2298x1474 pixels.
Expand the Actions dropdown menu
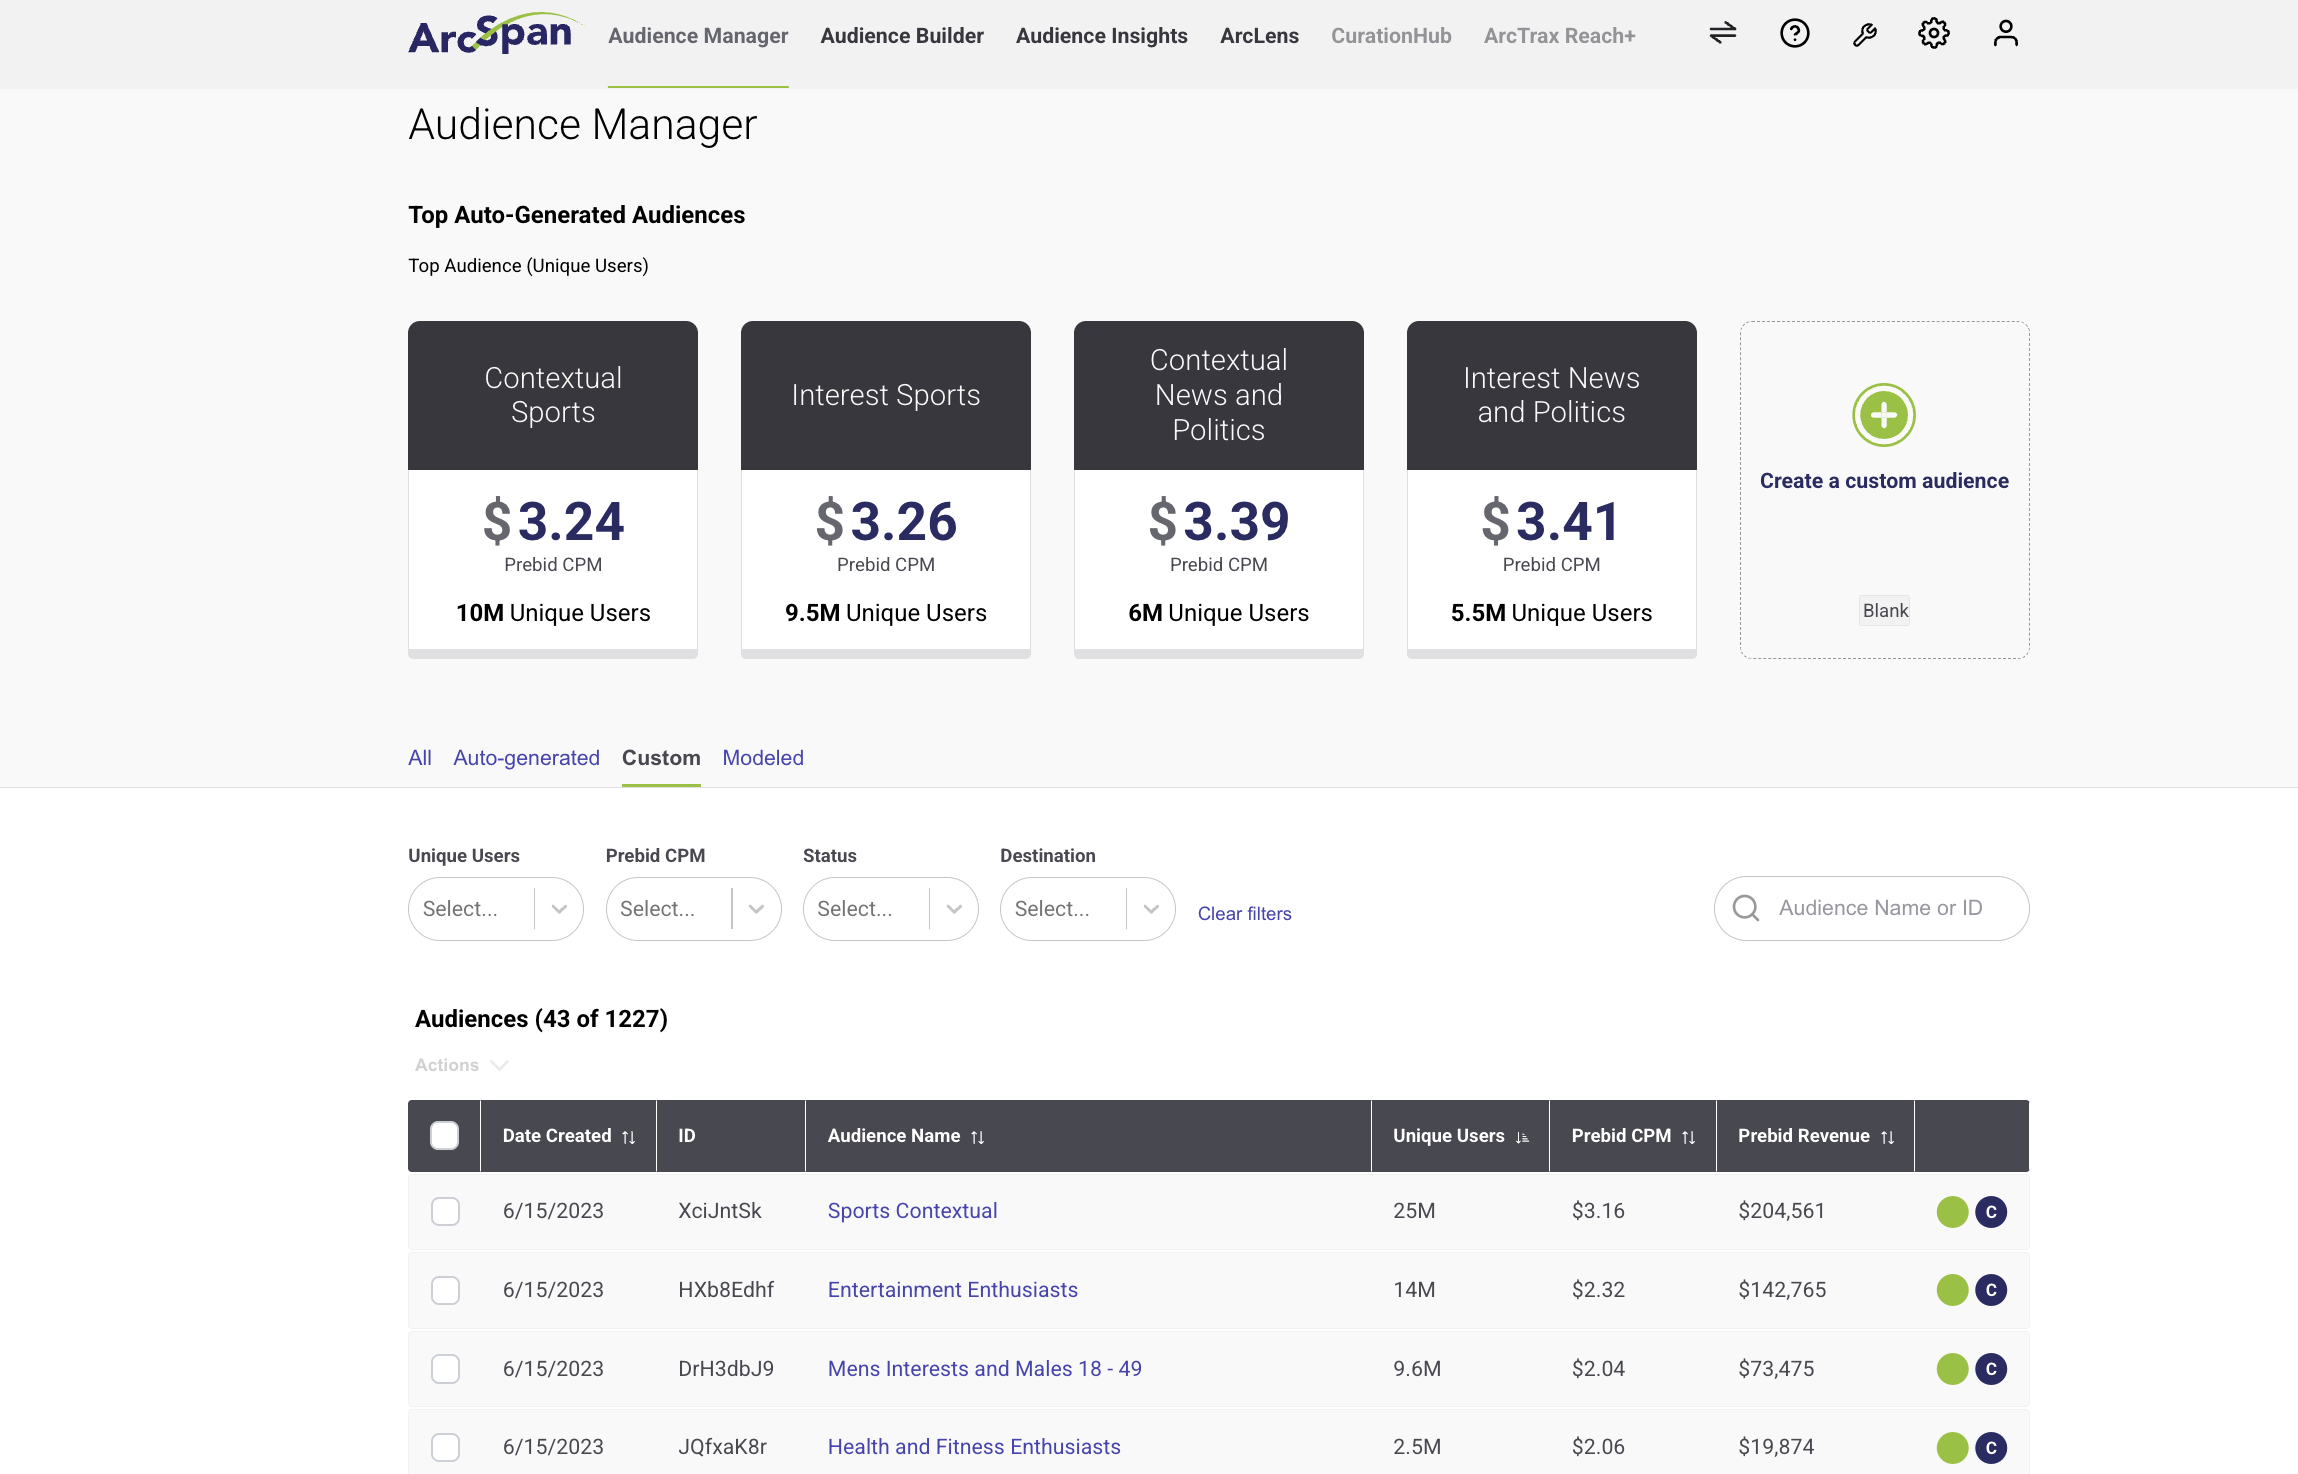[x=461, y=1065]
